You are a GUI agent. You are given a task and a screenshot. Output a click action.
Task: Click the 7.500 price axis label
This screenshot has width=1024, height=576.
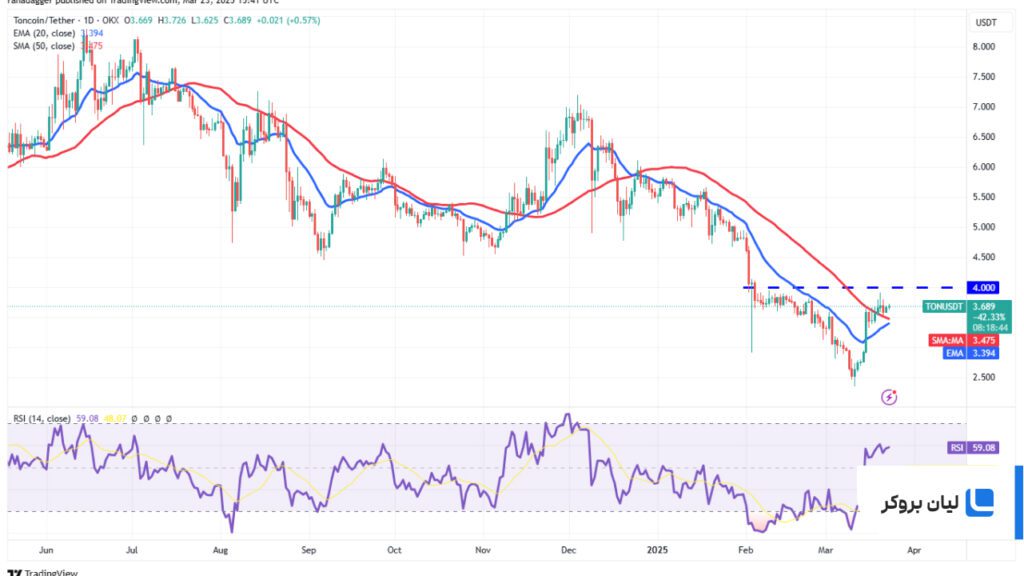984,77
